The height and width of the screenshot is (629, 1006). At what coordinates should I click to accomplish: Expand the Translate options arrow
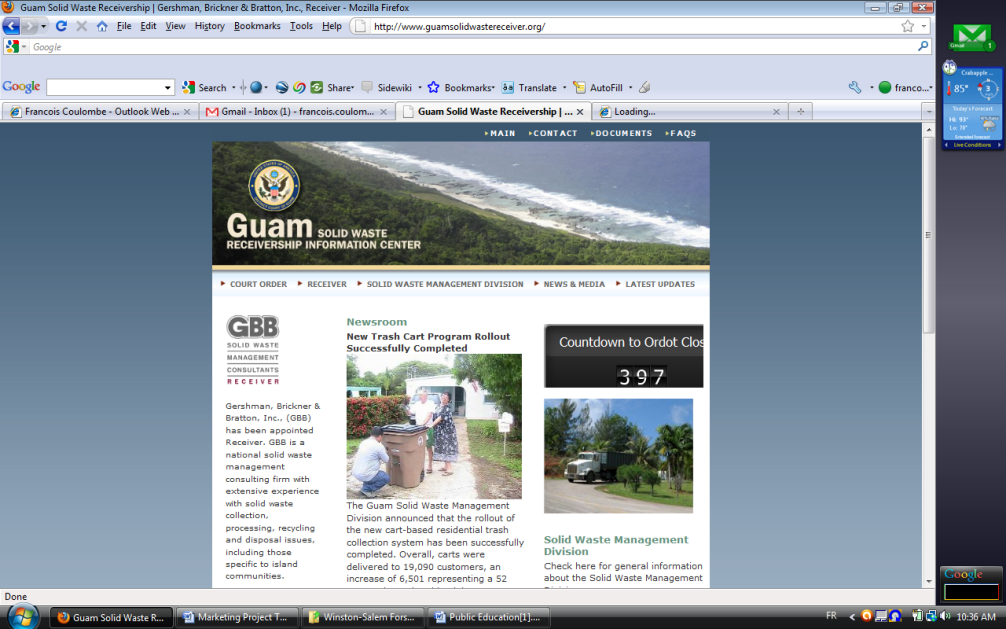(x=565, y=87)
